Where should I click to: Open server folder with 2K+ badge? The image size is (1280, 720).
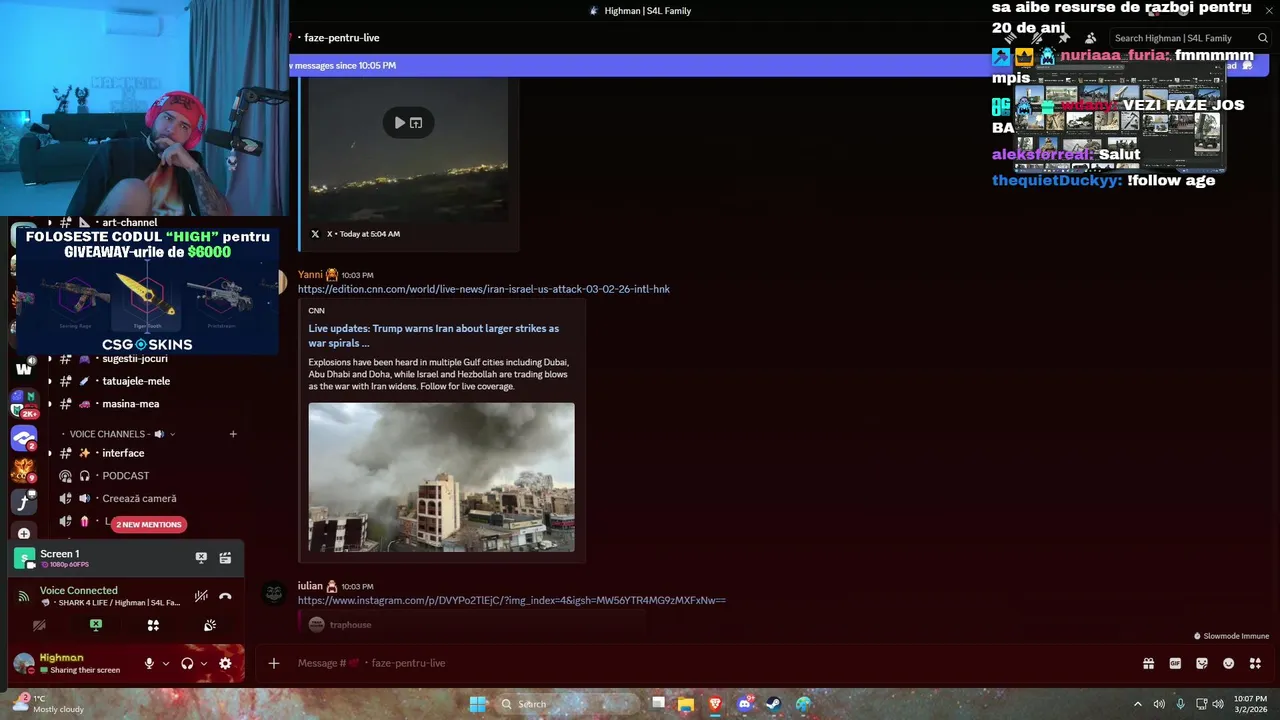pyautogui.click(x=24, y=404)
